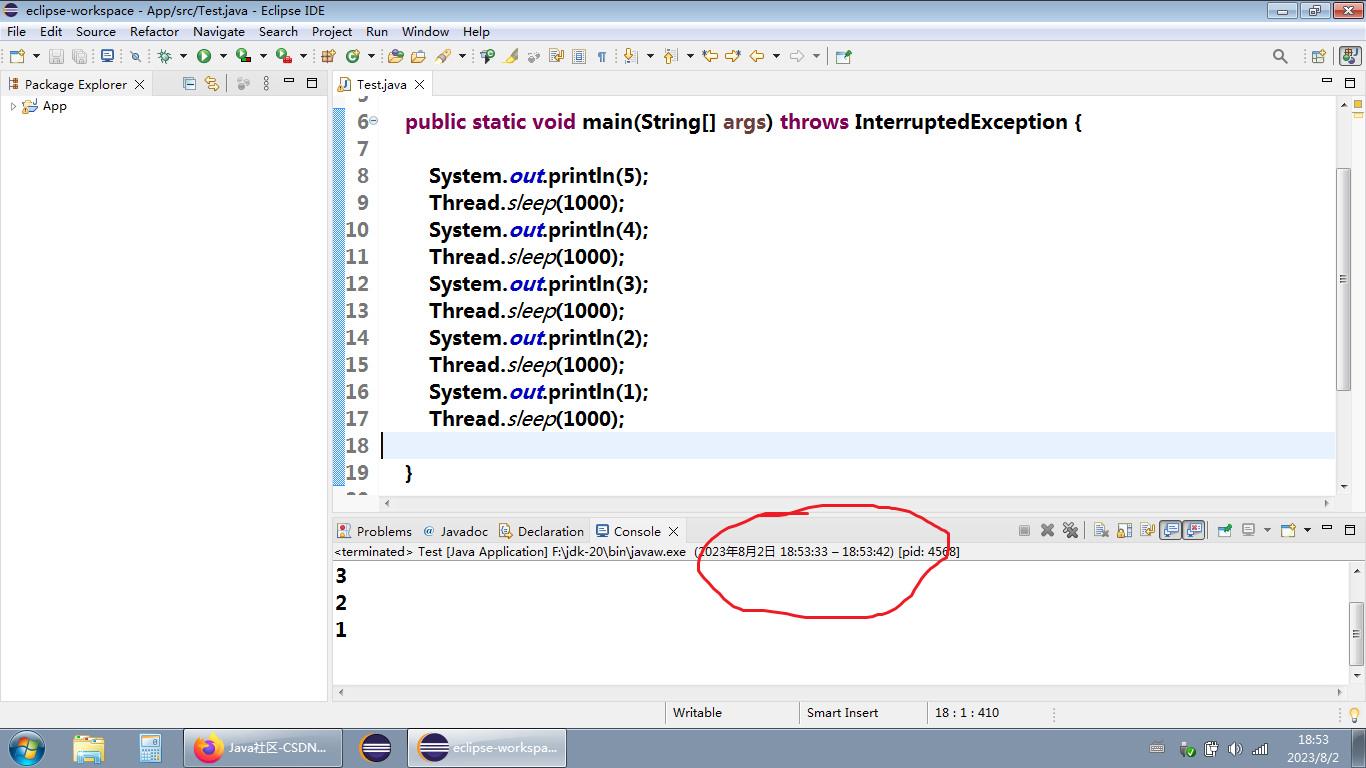
Task: Start debugging with the bug icon
Action: point(164,57)
